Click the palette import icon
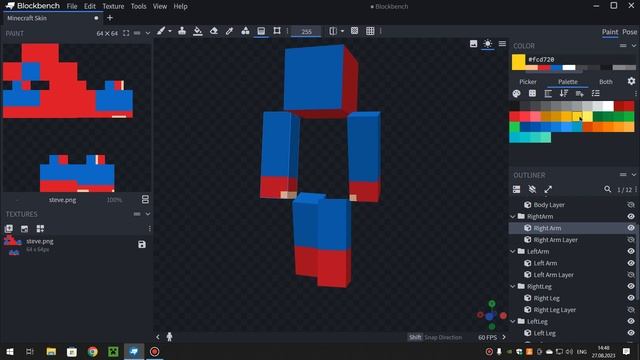 pyautogui.click(x=516, y=93)
